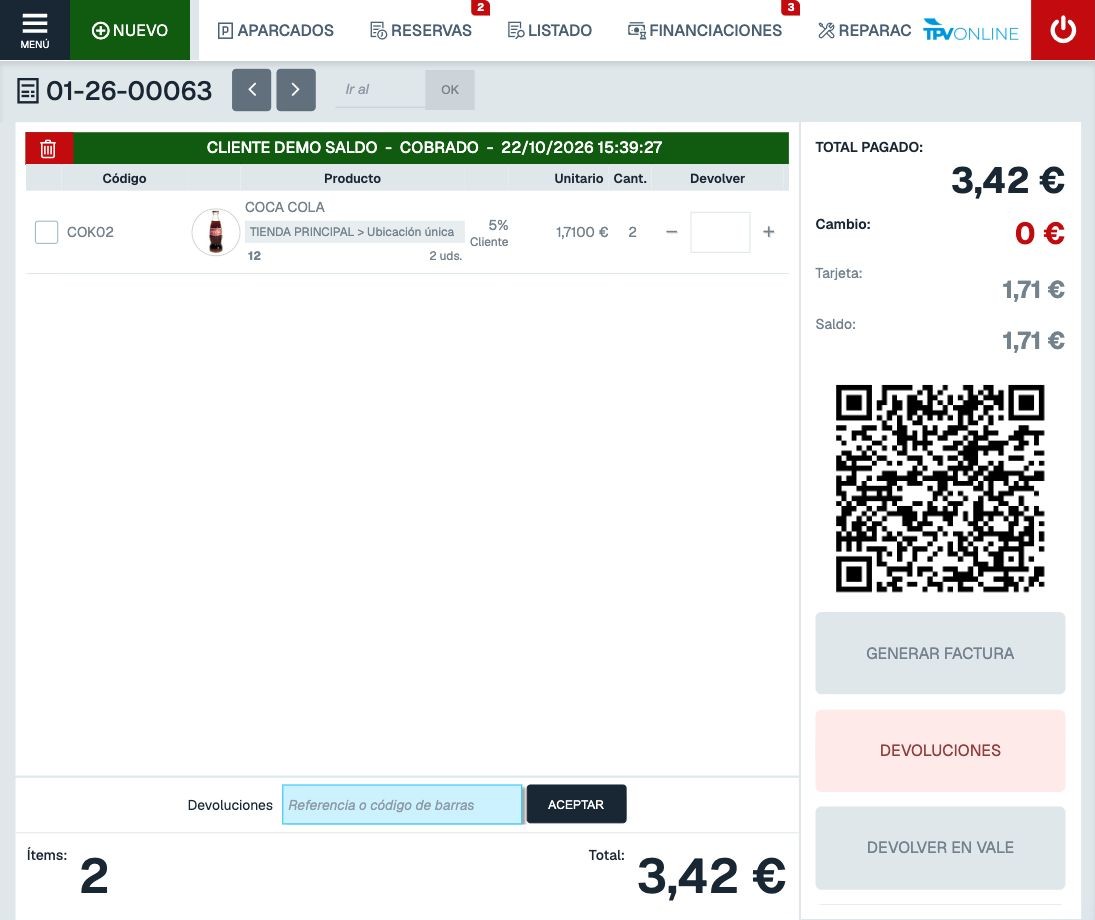
Task: Delete ticket with red trash icon
Action: click(48, 148)
